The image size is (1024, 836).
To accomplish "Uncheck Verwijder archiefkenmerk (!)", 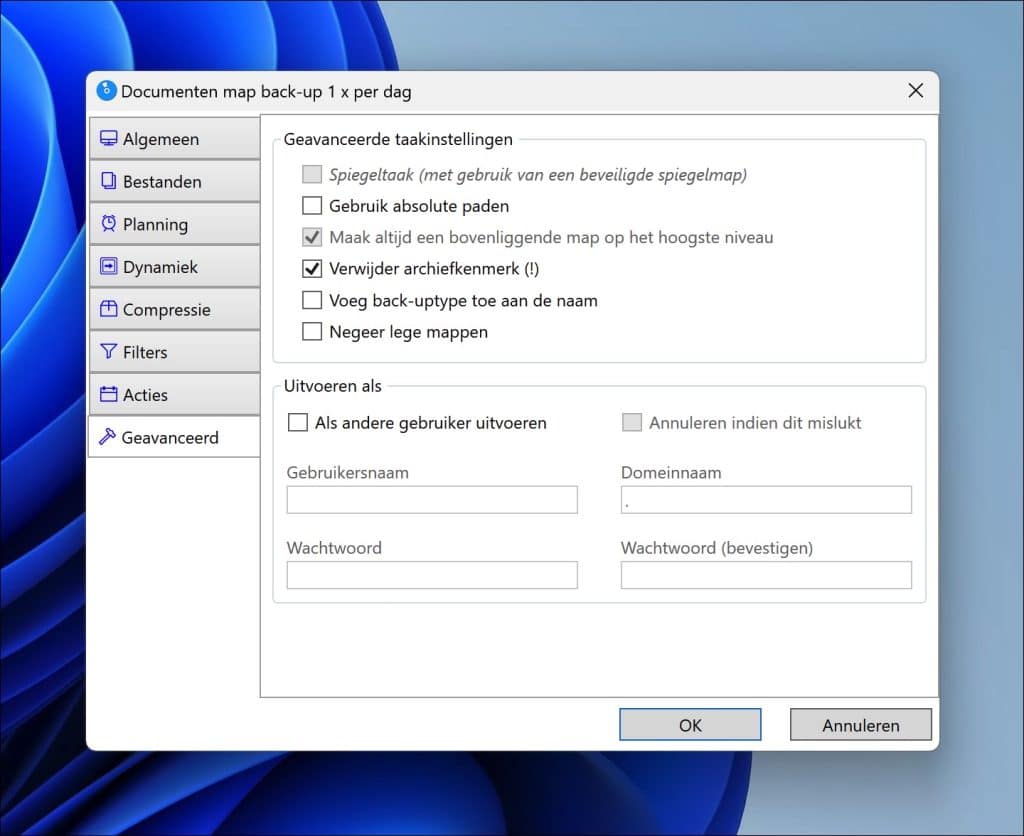I will coord(312,268).
